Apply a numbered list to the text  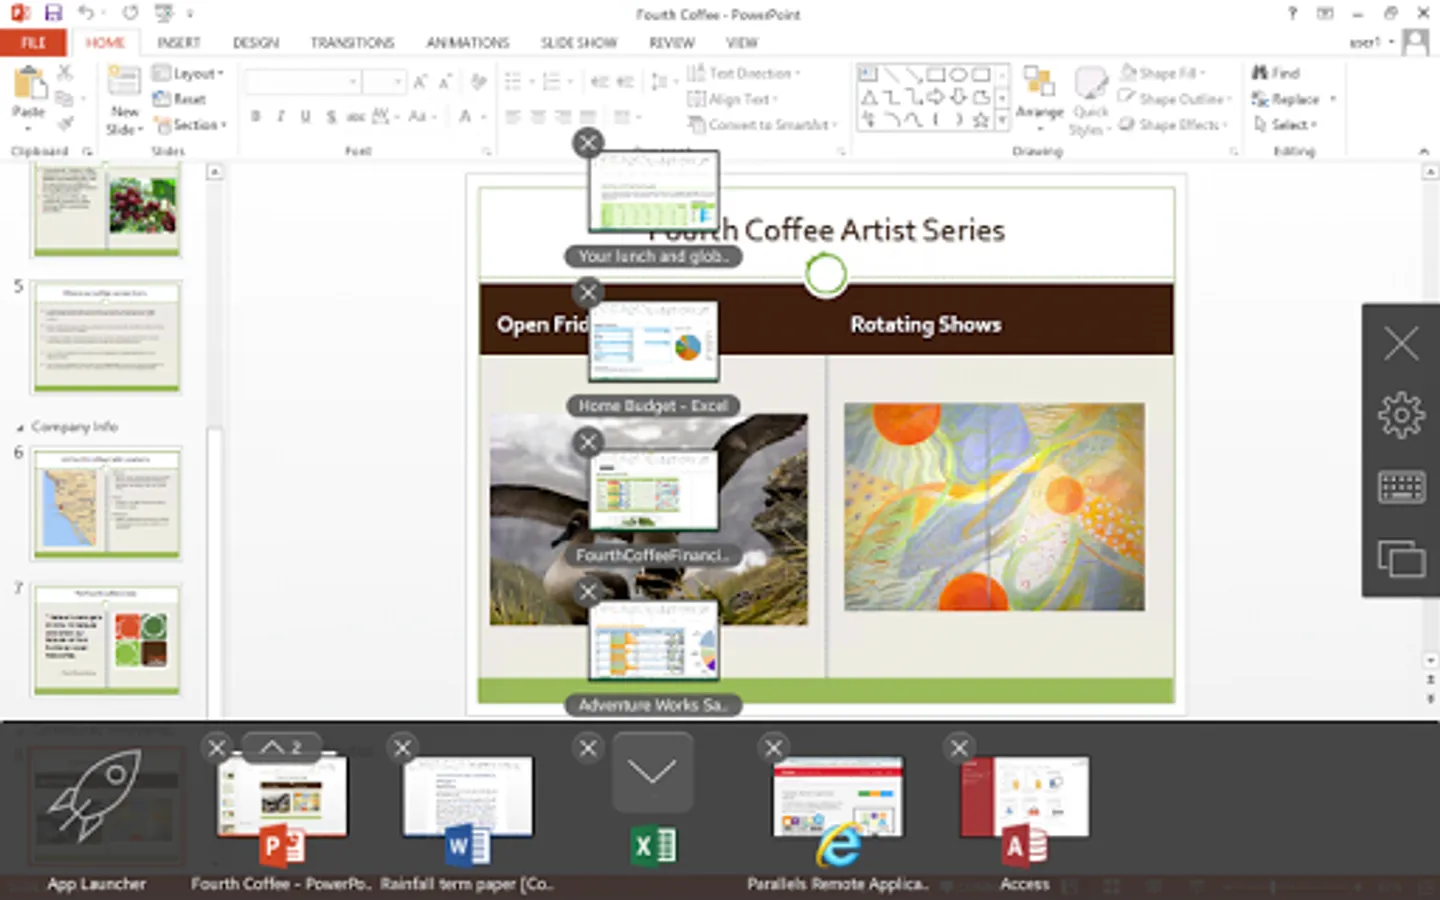pos(552,82)
